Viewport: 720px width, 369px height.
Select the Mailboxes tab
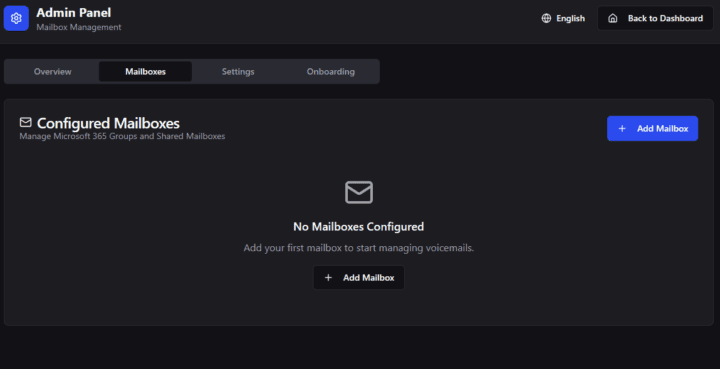tap(146, 72)
